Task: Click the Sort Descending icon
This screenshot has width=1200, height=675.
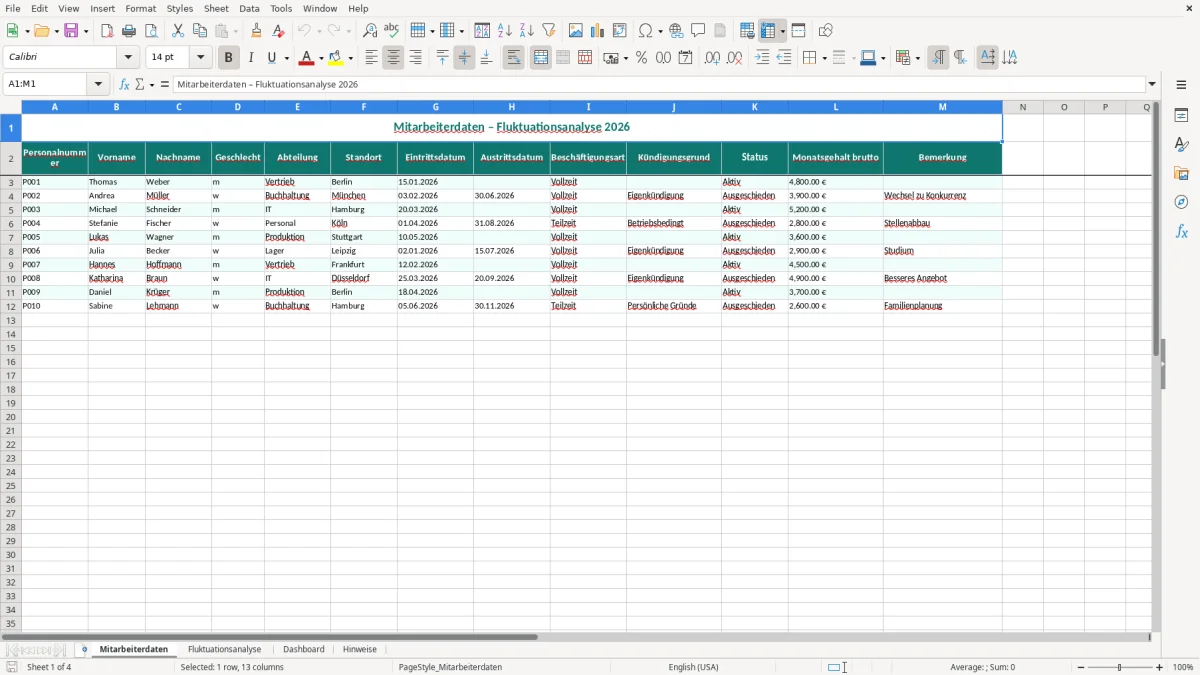Action: click(x=527, y=31)
